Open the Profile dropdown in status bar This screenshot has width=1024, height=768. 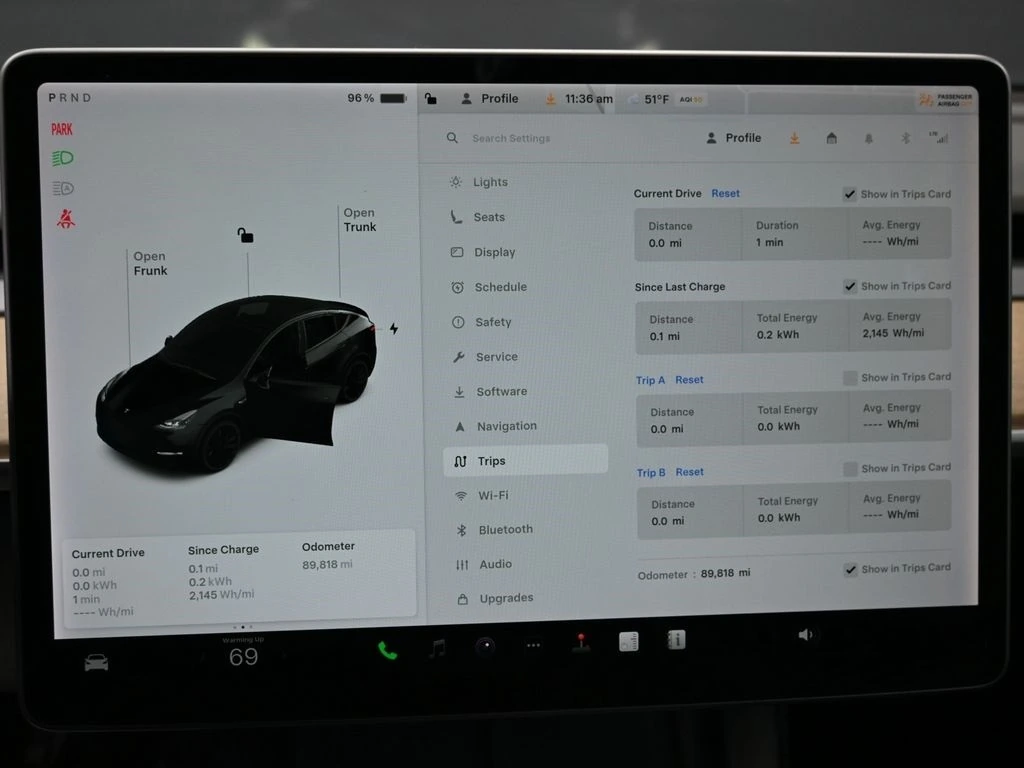[x=489, y=99]
